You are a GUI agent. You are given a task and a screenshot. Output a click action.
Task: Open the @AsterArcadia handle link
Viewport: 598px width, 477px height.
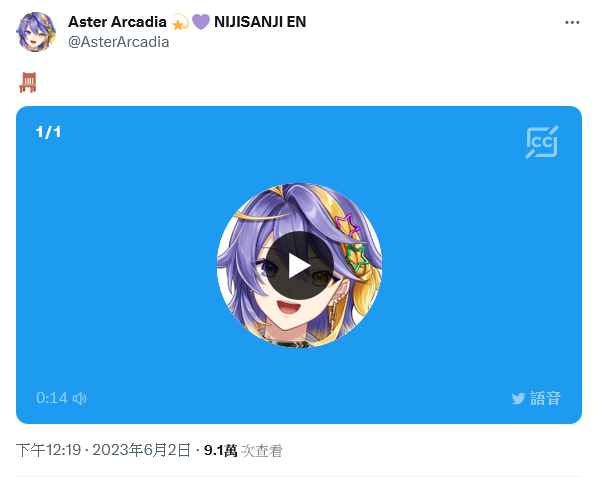tap(119, 42)
